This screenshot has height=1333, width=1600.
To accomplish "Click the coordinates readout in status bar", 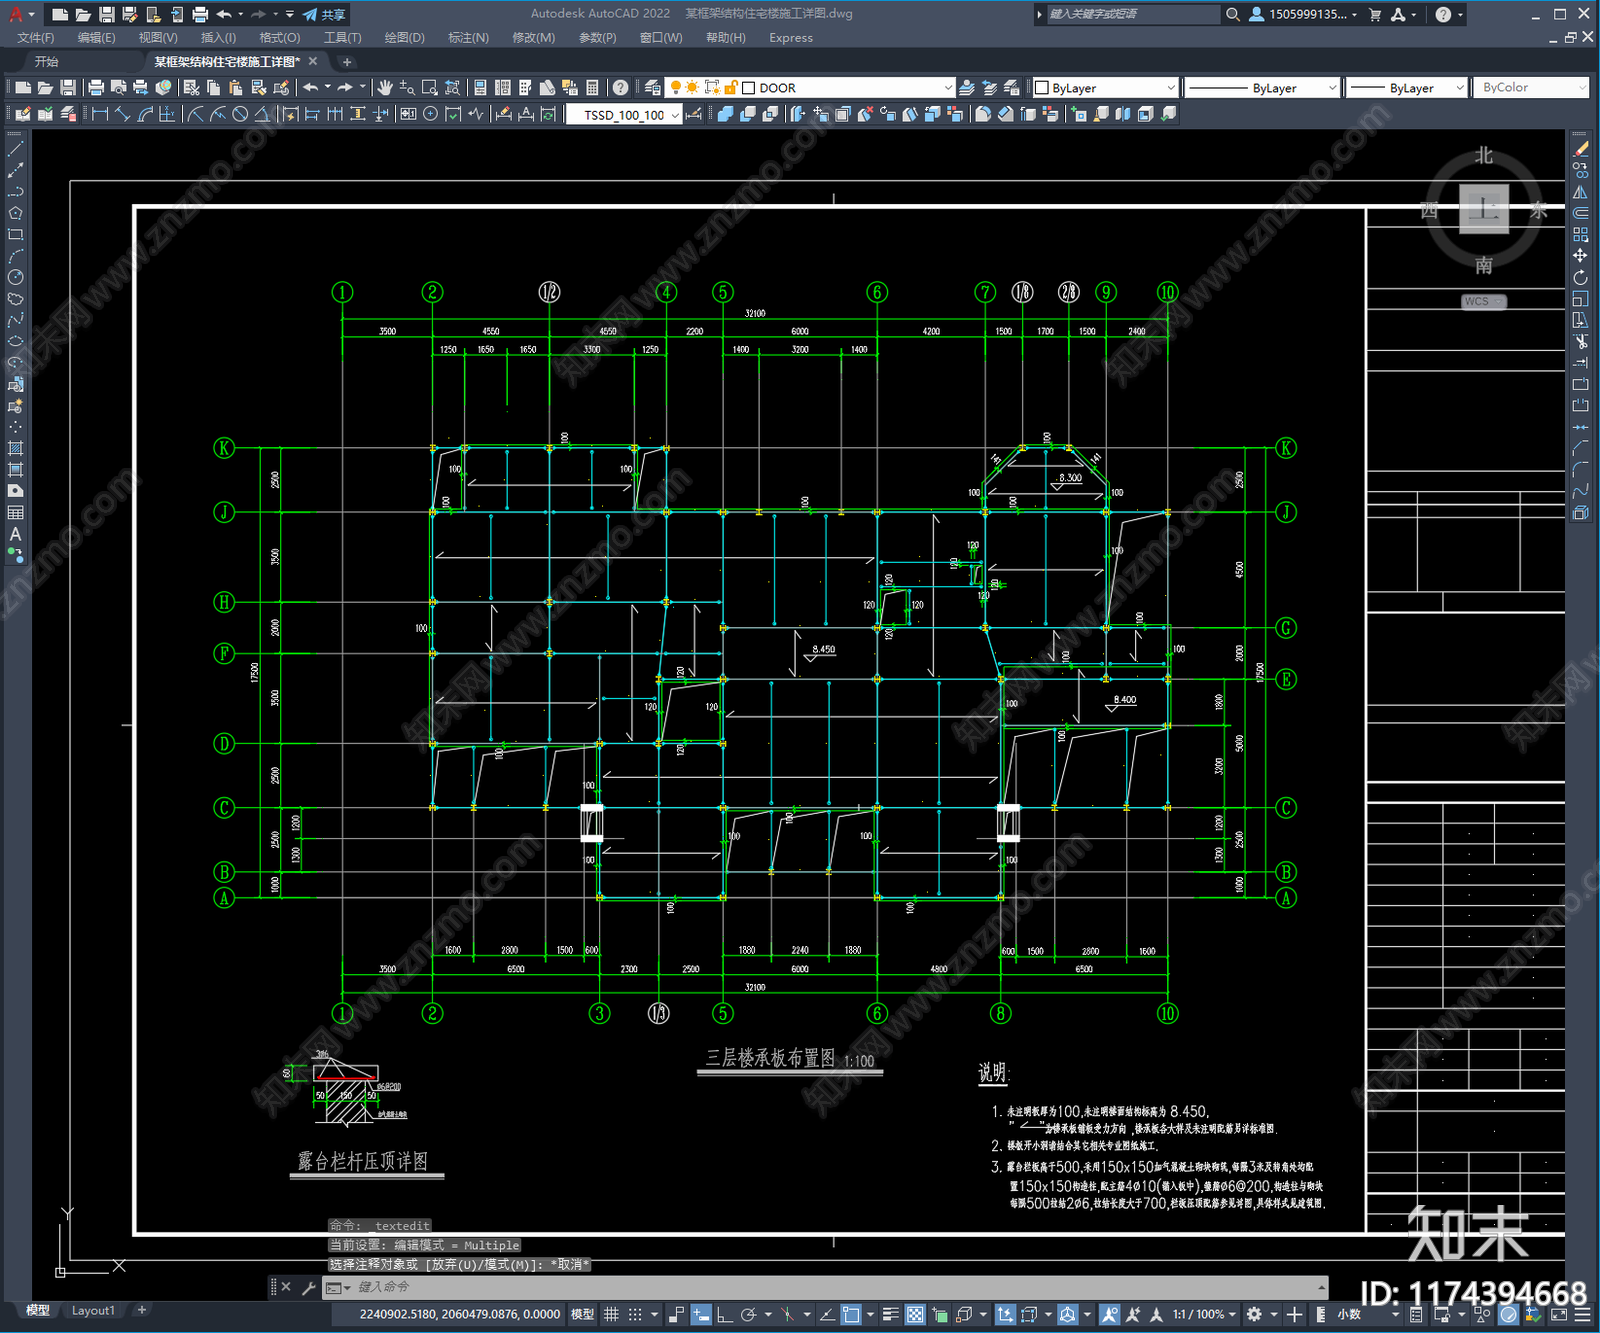I will pos(459,1314).
